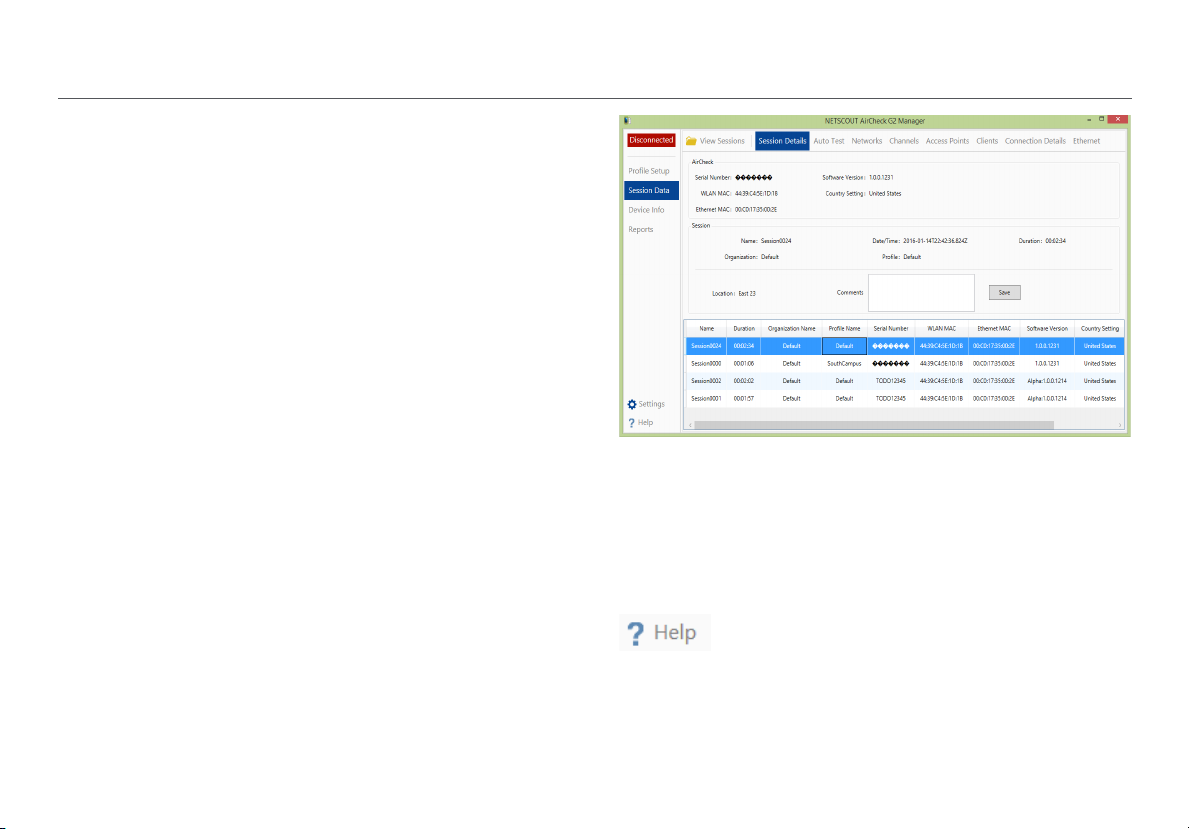
Task: Sort by the Name column header
Action: 707,329
